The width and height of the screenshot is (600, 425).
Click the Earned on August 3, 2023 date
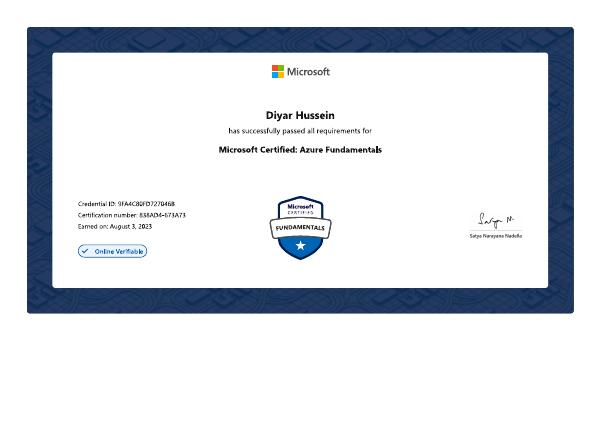coord(115,226)
